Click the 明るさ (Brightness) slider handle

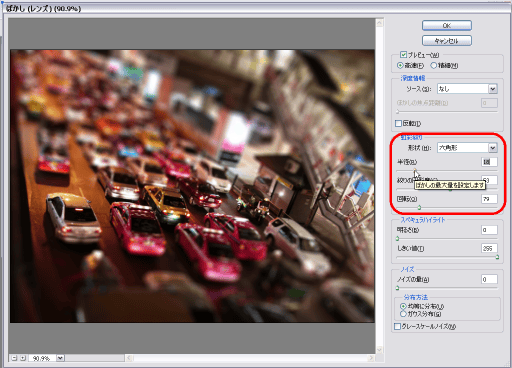[397, 238]
